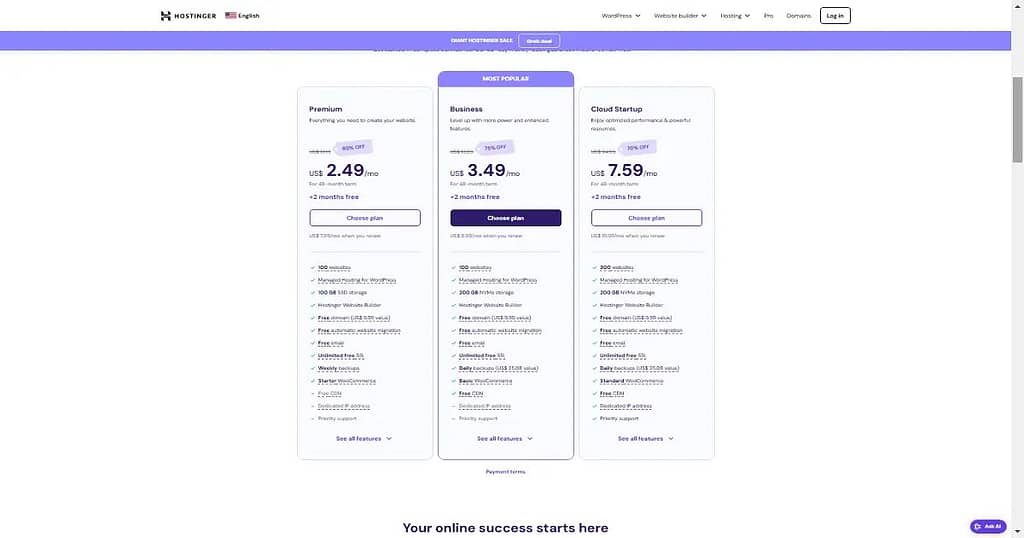Image resolution: width=1024 pixels, height=538 pixels.
Task: Click the Most Popular badge above Business
Action: click(505, 78)
